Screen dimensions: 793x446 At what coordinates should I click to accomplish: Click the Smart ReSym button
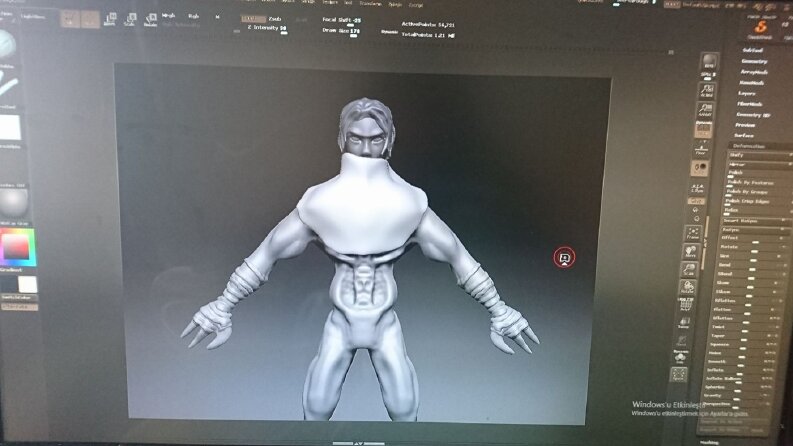click(x=756, y=220)
